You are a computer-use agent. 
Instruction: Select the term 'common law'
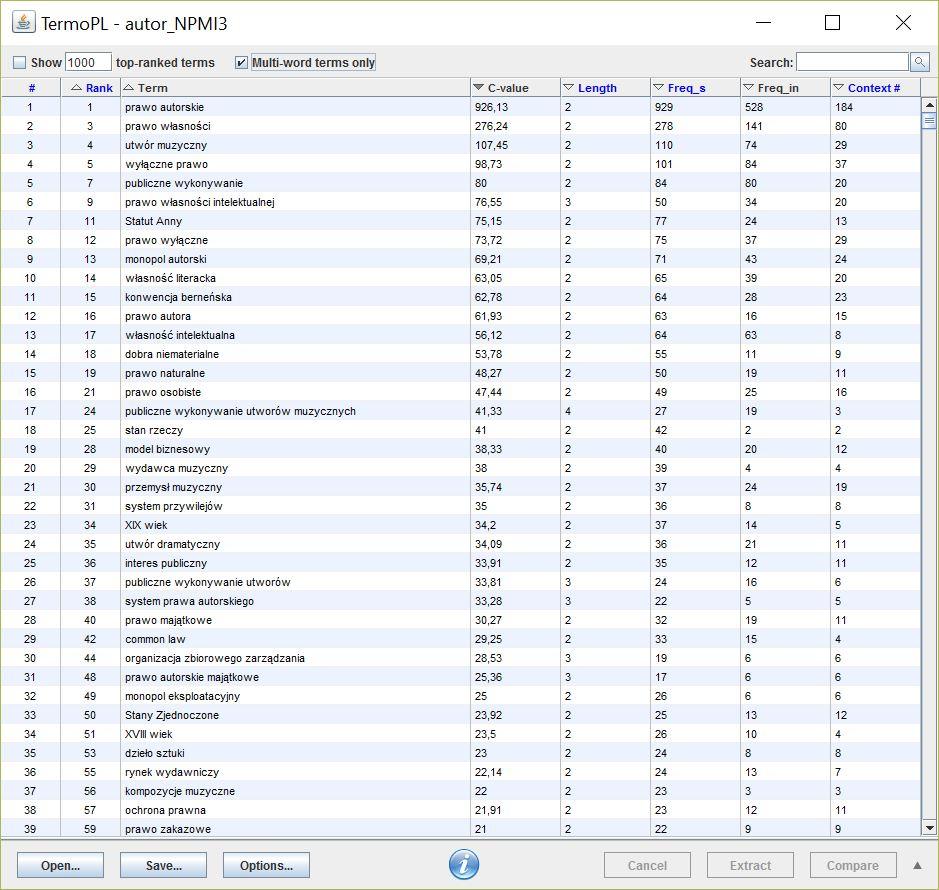pos(155,639)
